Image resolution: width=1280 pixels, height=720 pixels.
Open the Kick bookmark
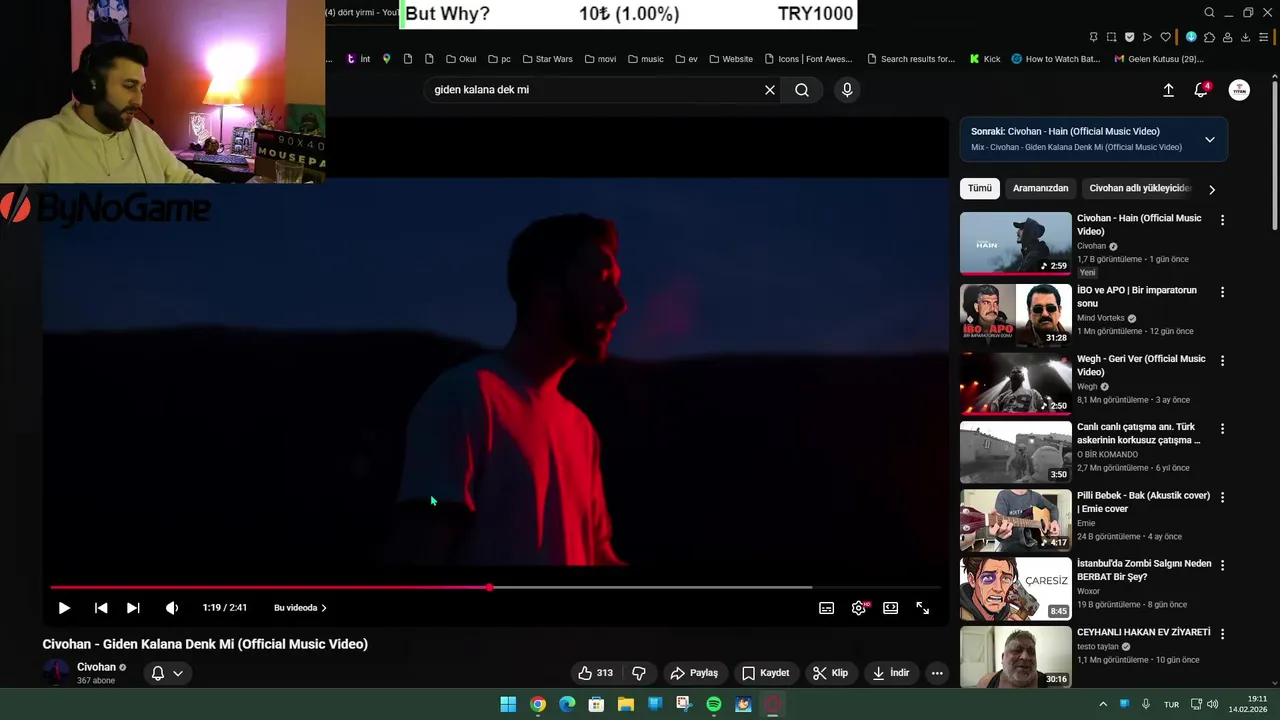tap(985, 59)
